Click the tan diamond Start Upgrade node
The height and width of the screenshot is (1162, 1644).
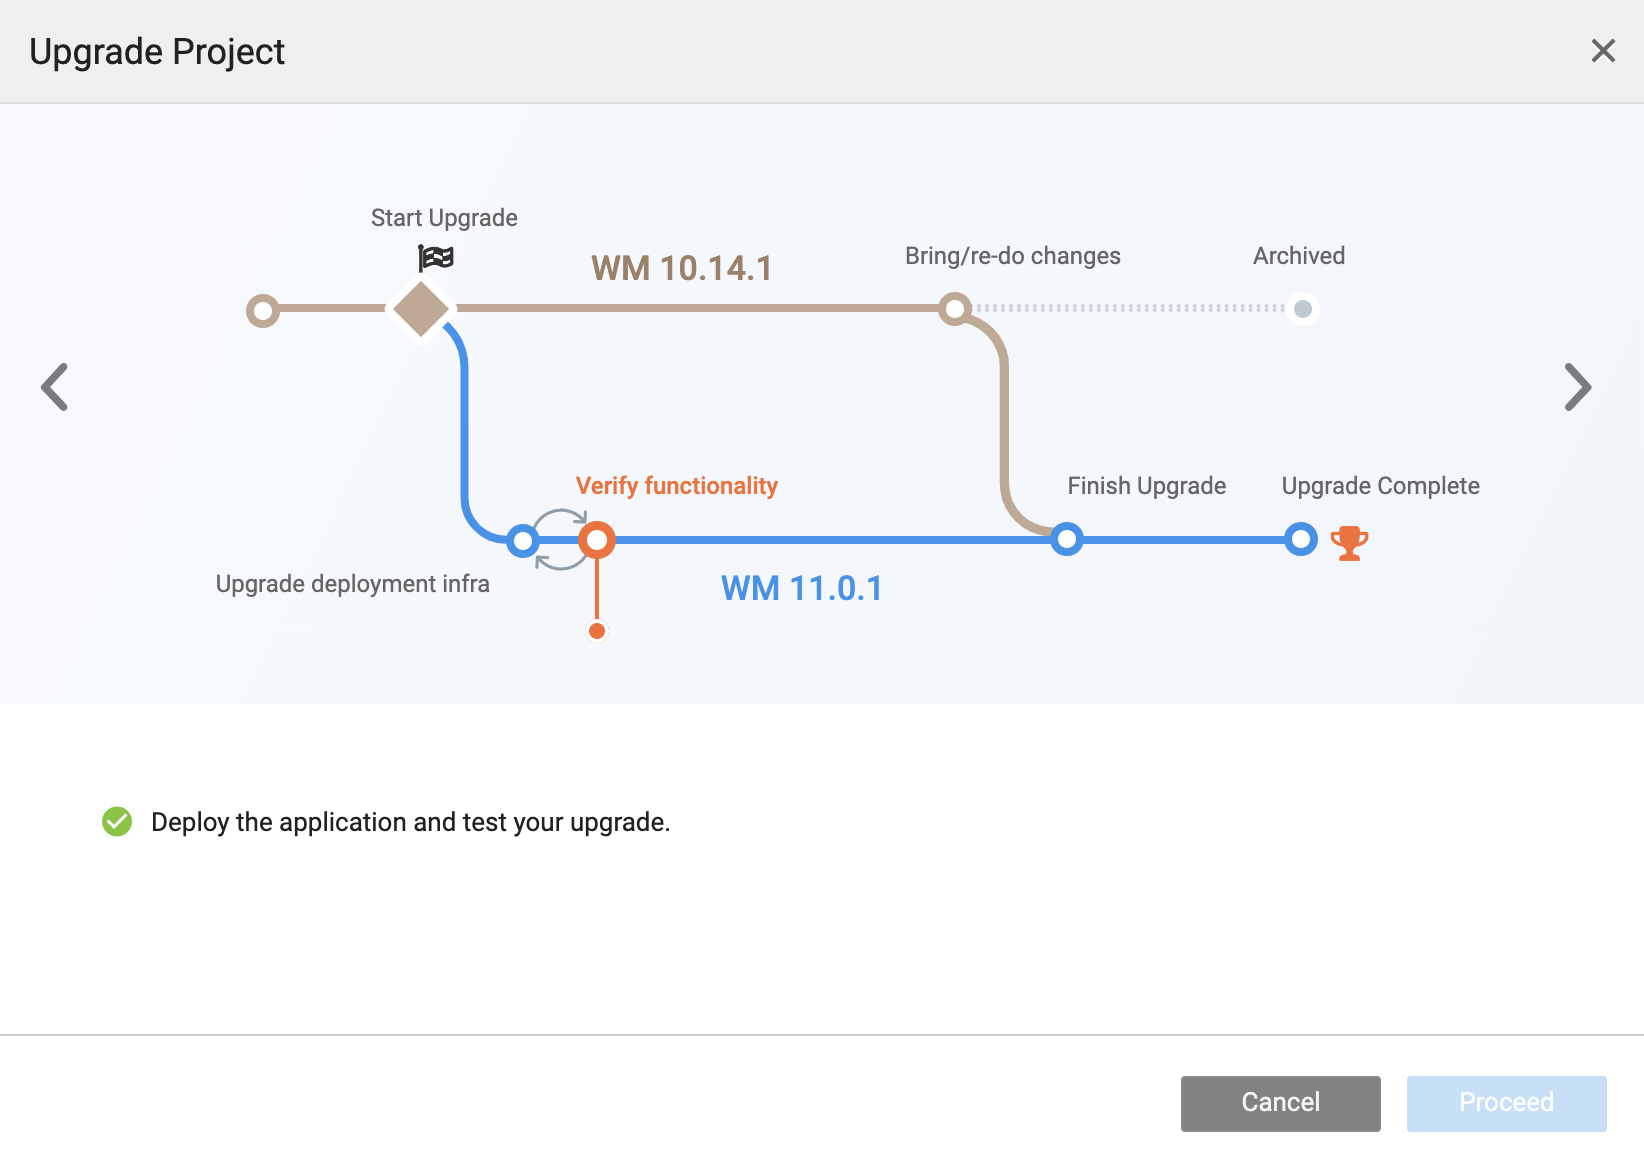[421, 310]
